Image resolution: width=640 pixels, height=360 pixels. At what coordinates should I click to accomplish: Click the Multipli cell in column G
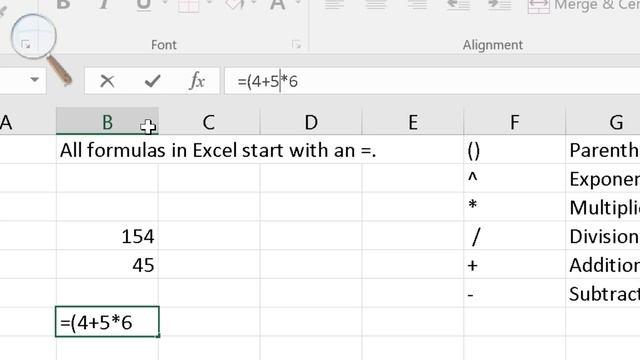pyautogui.click(x=603, y=207)
